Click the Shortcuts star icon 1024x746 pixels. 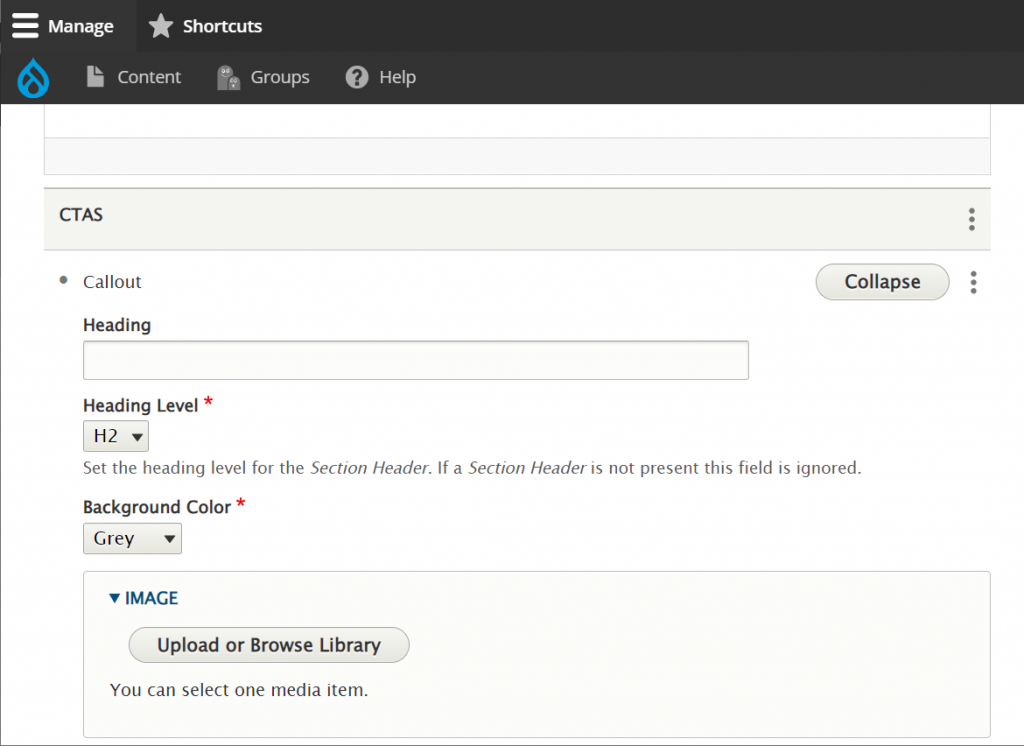coord(161,26)
